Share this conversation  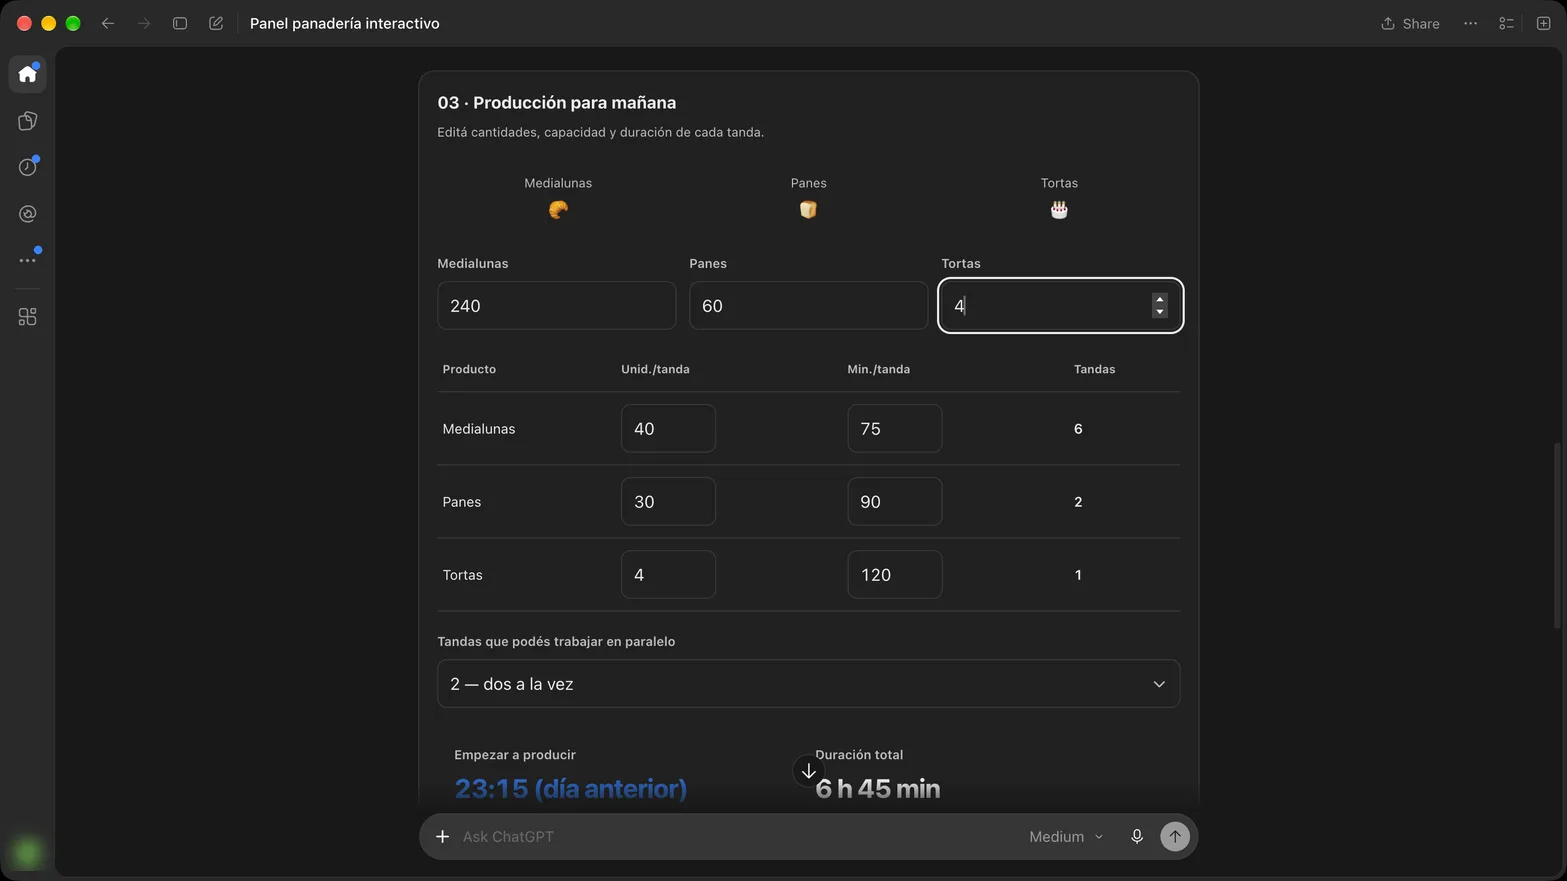1410,23
